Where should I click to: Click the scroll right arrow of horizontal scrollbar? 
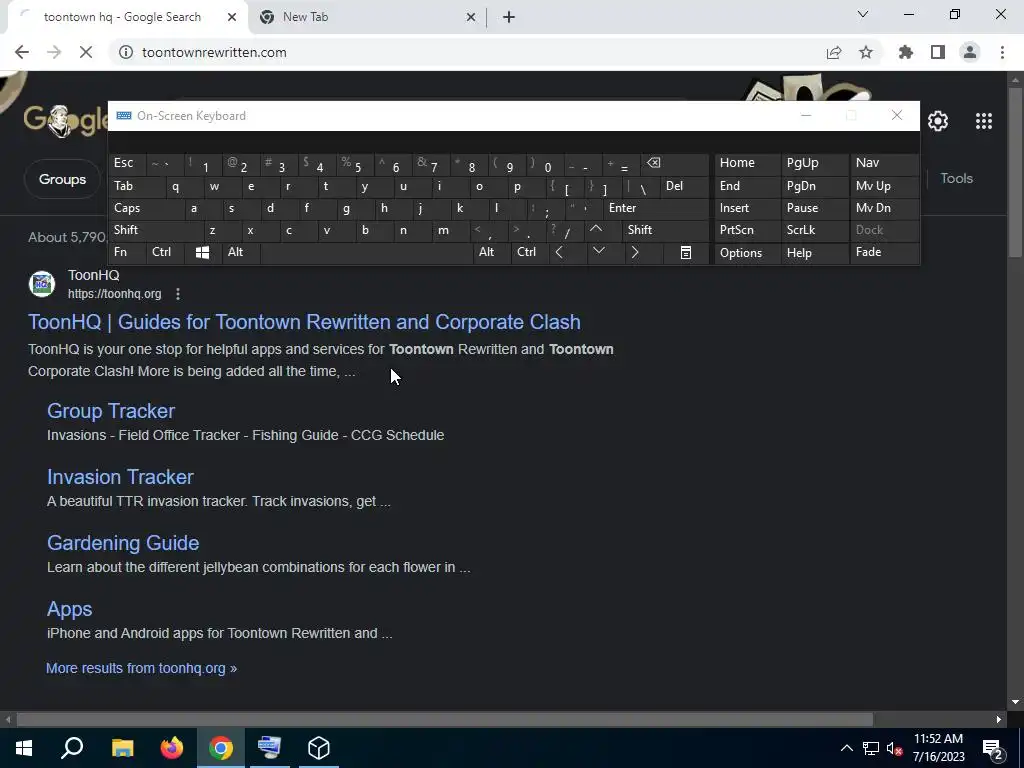999,720
